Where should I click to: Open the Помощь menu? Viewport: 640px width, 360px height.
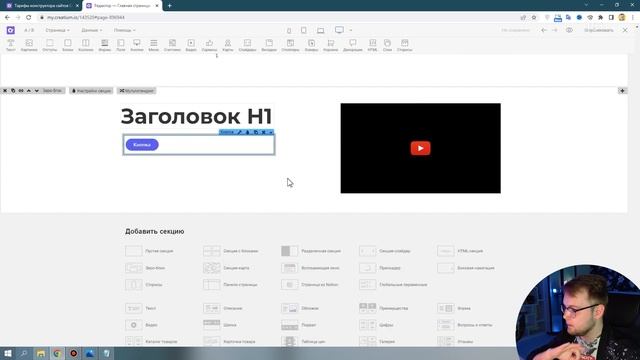(x=124, y=30)
